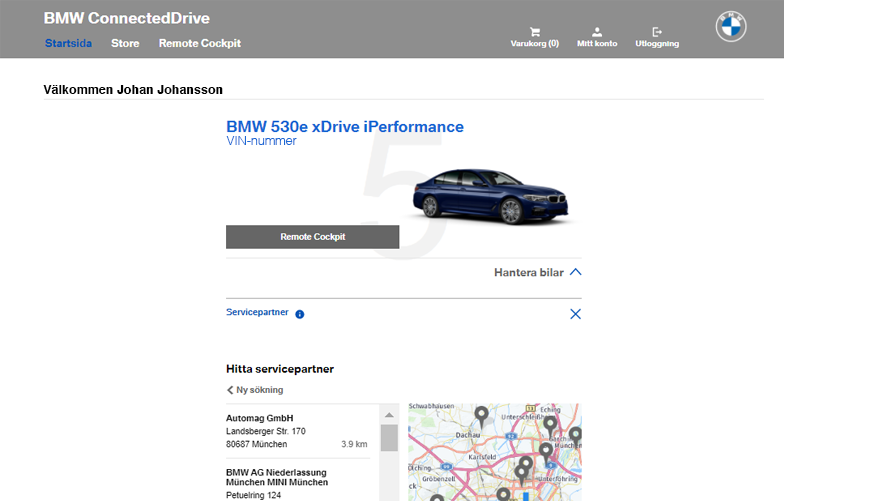Open Mitt konto account icon

pos(597,32)
